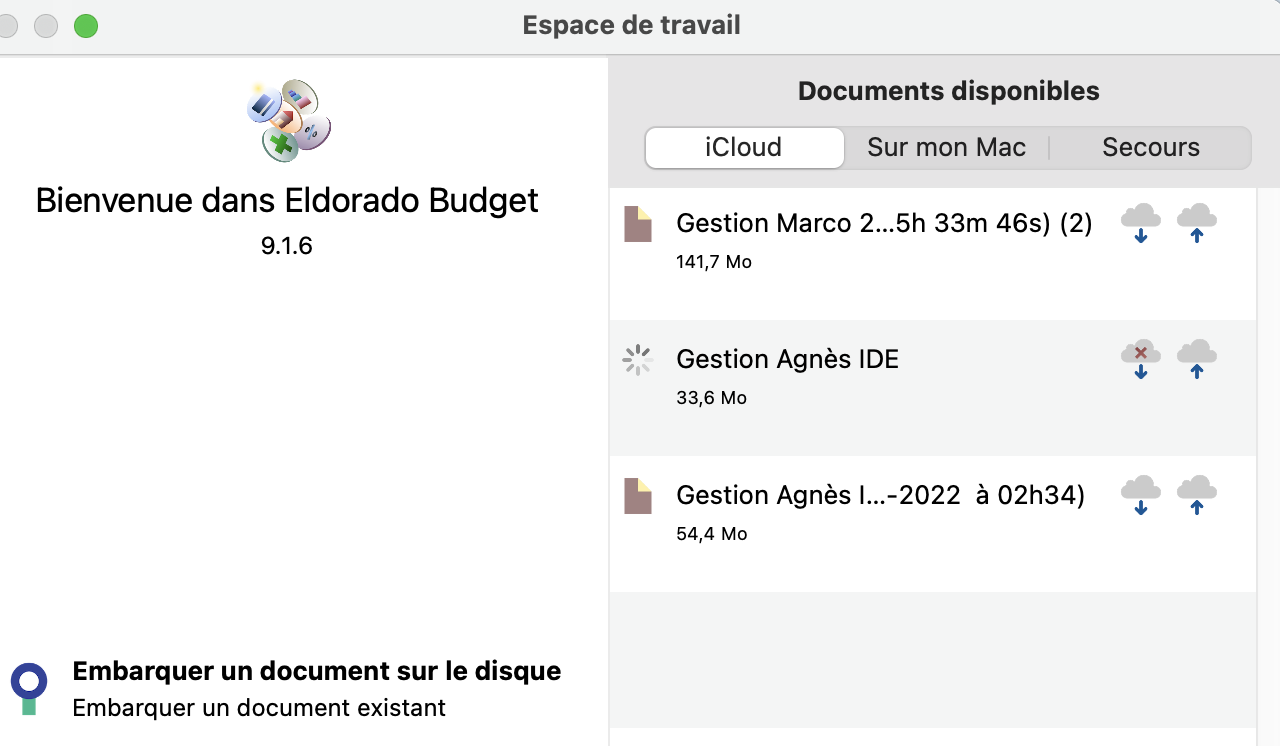Upload cloud icon for Gestion Agnès IDE
This screenshot has height=746, width=1280.
point(1197,359)
